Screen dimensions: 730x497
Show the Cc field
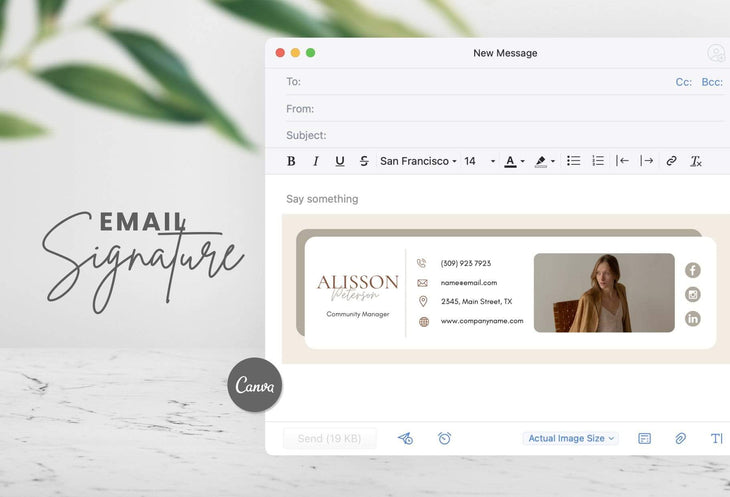[684, 82]
